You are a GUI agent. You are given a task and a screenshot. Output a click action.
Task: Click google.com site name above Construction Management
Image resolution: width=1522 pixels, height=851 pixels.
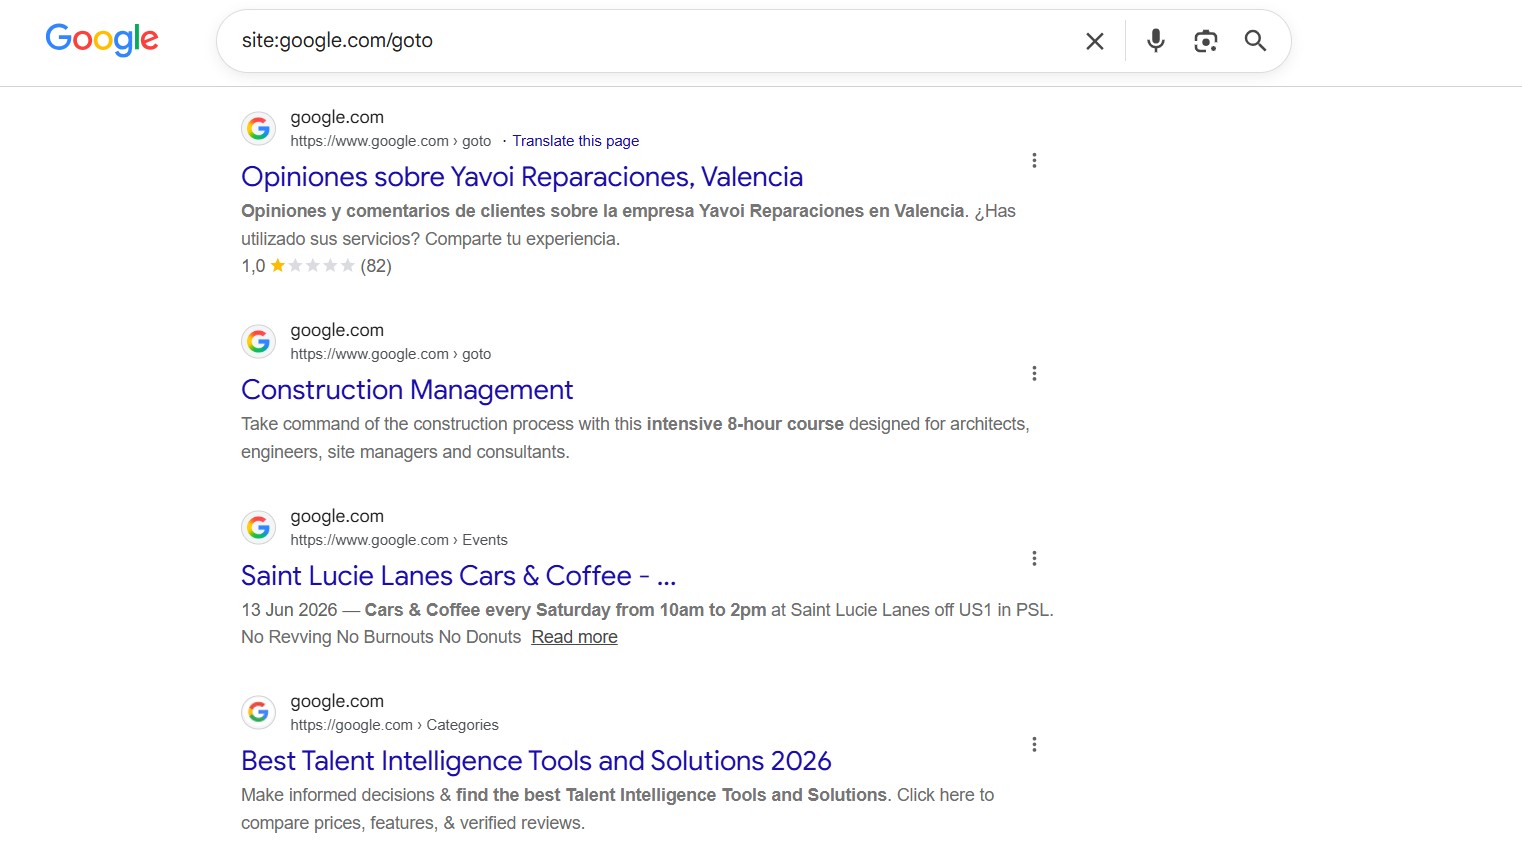(x=337, y=331)
